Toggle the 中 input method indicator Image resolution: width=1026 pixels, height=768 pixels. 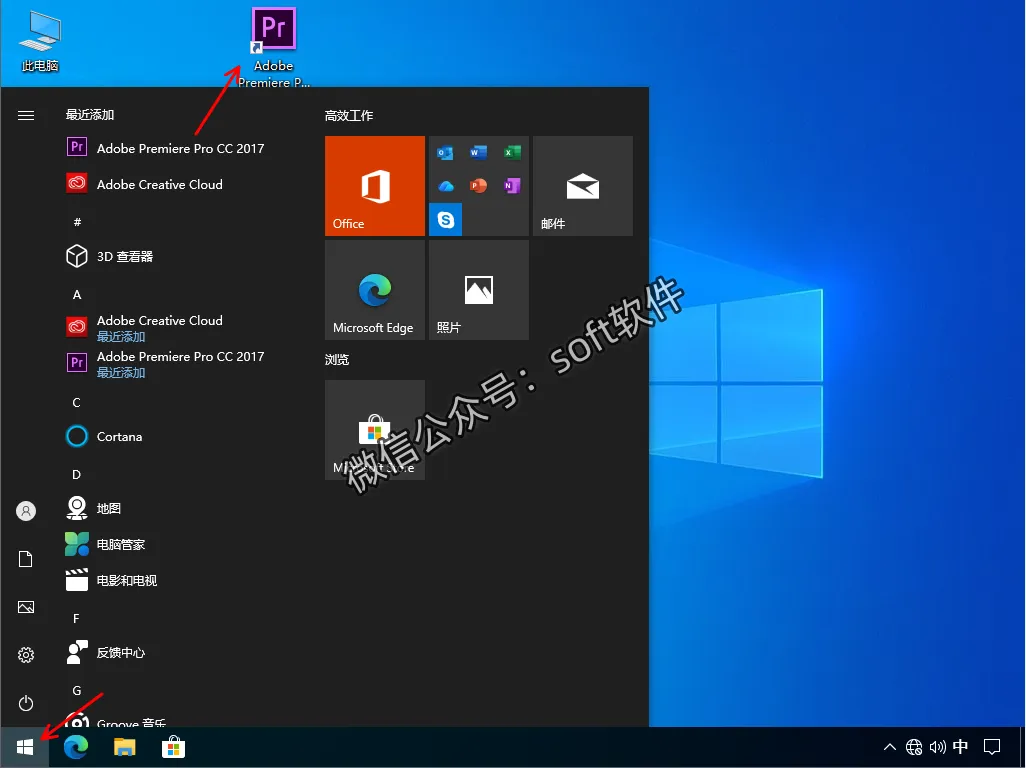point(961,746)
